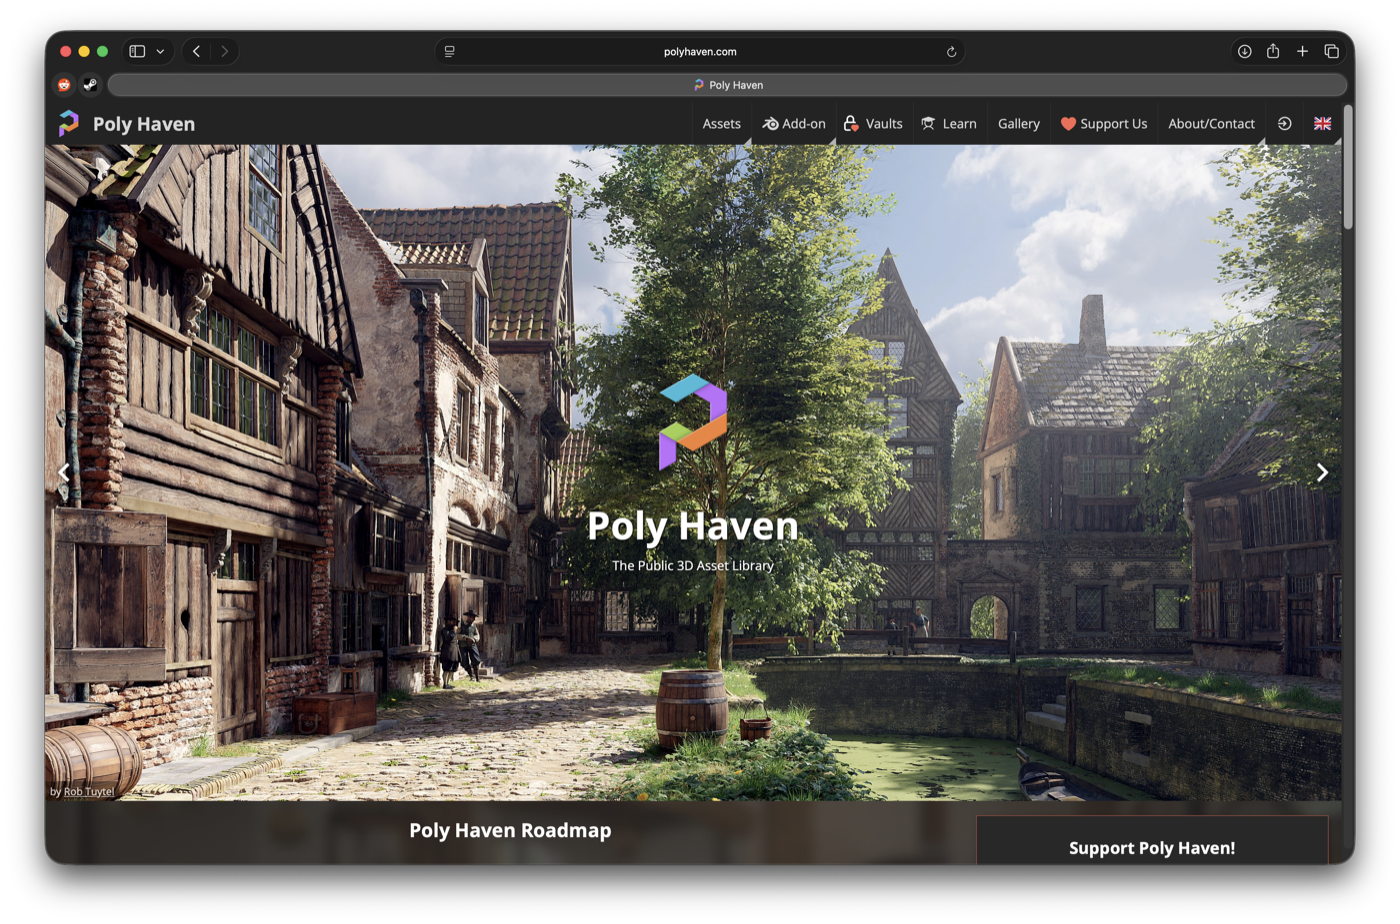Advance to the next carousel slide
The image size is (1400, 924).
(x=1322, y=472)
